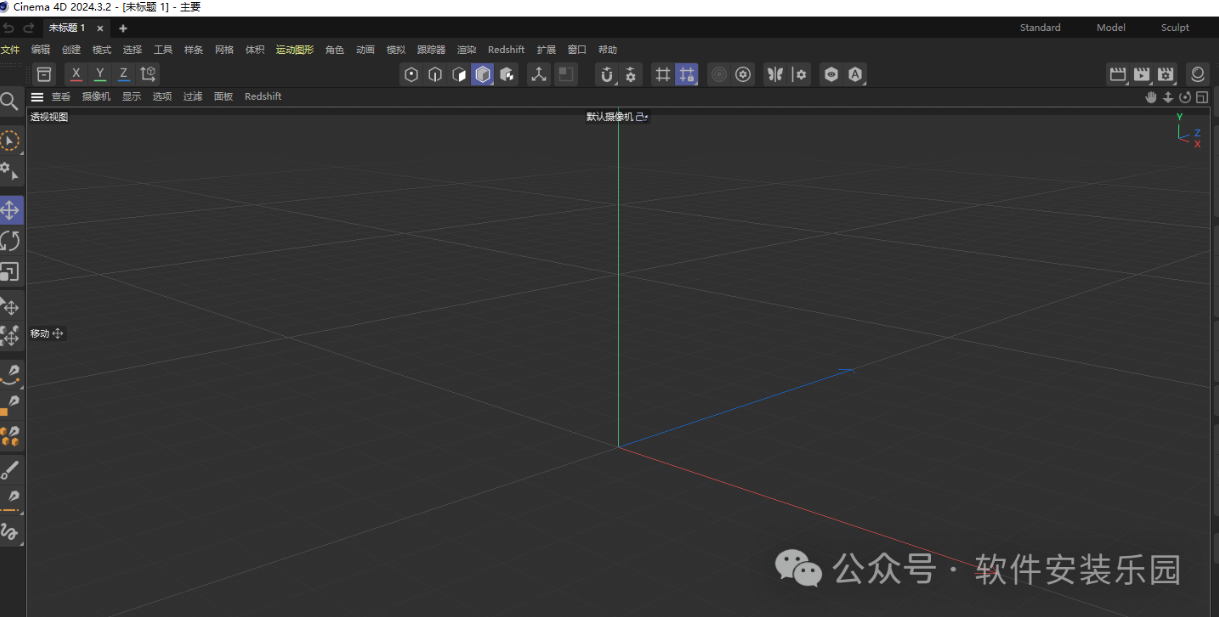Viewport: 1219px width, 617px height.
Task: Switch to Polygons mode cube icon
Action: pos(459,74)
